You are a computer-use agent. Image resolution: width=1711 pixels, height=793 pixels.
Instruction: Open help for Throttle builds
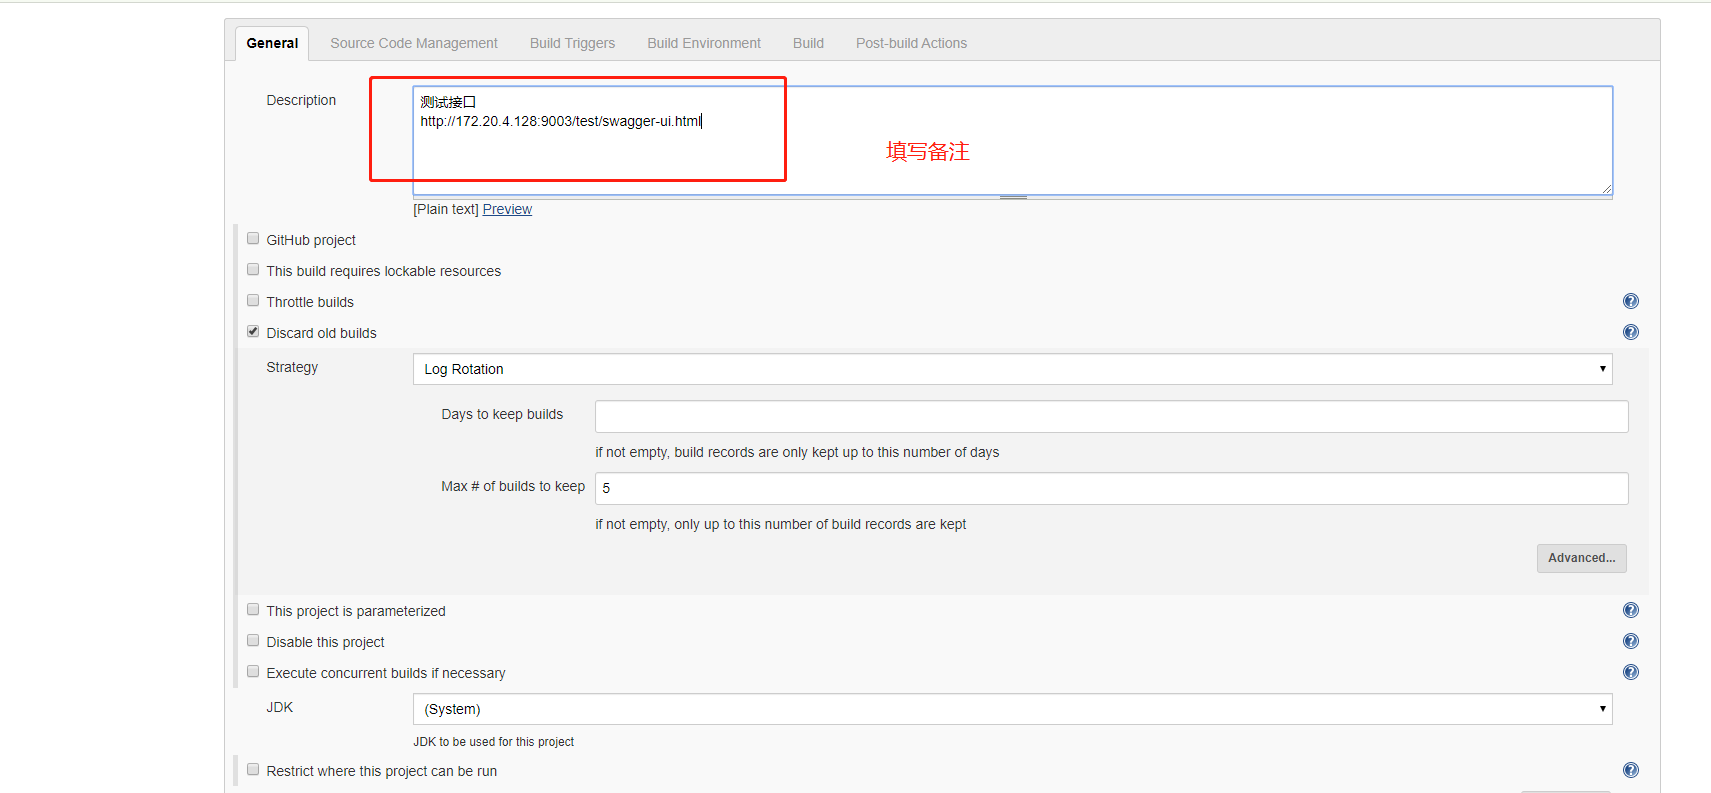[x=1630, y=301]
